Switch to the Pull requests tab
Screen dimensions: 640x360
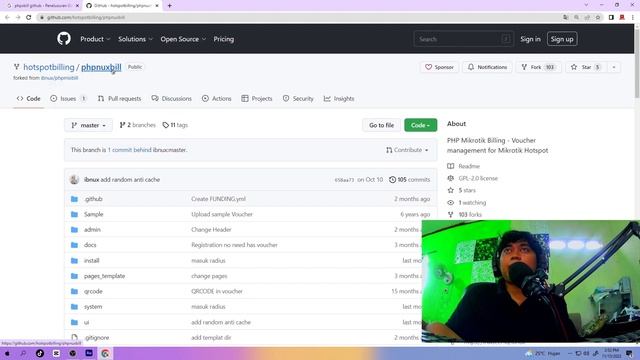[119, 99]
